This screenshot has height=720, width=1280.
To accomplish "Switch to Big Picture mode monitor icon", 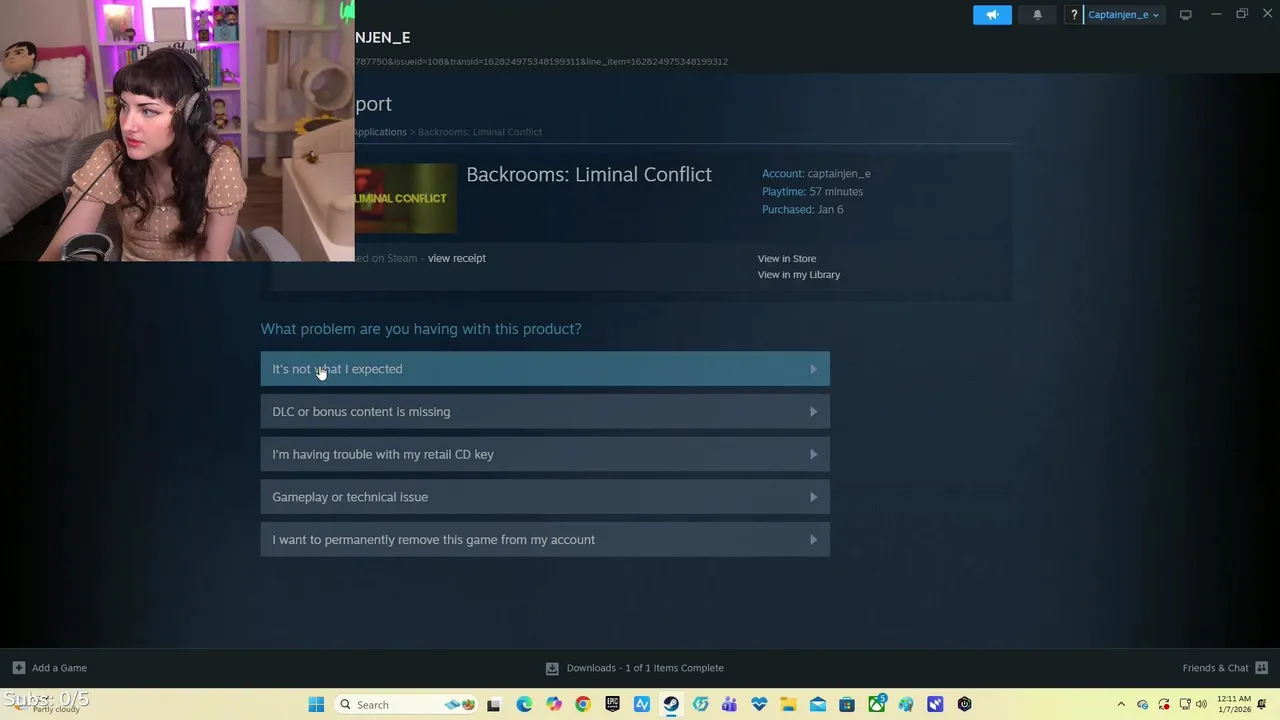I will (x=1185, y=15).
